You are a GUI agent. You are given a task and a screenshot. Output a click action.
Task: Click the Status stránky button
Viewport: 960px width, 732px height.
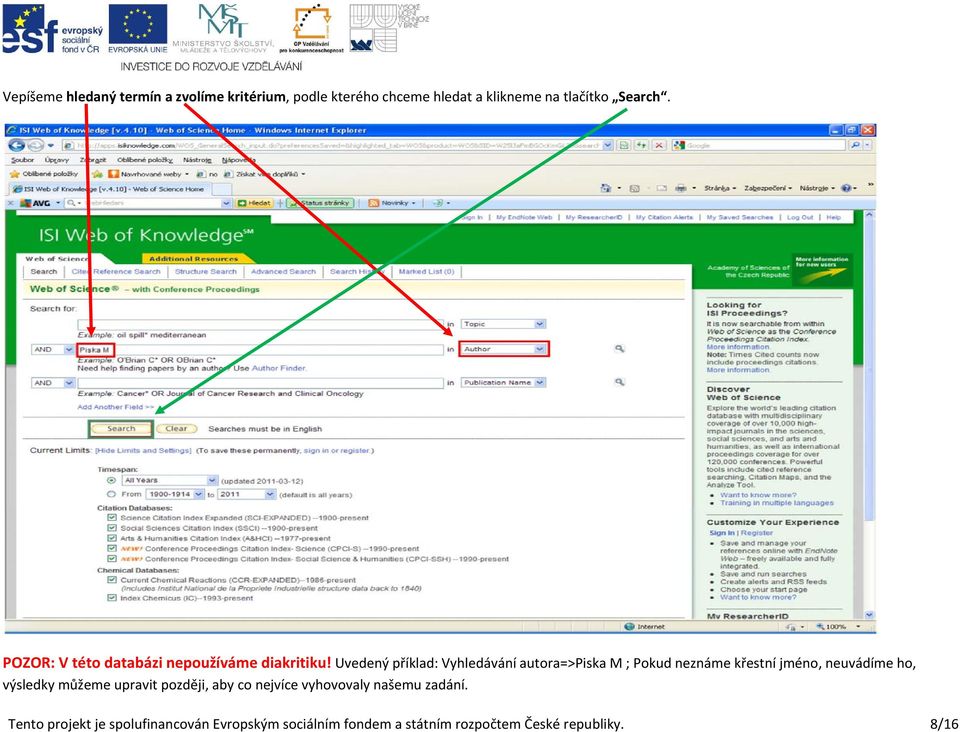tap(320, 203)
